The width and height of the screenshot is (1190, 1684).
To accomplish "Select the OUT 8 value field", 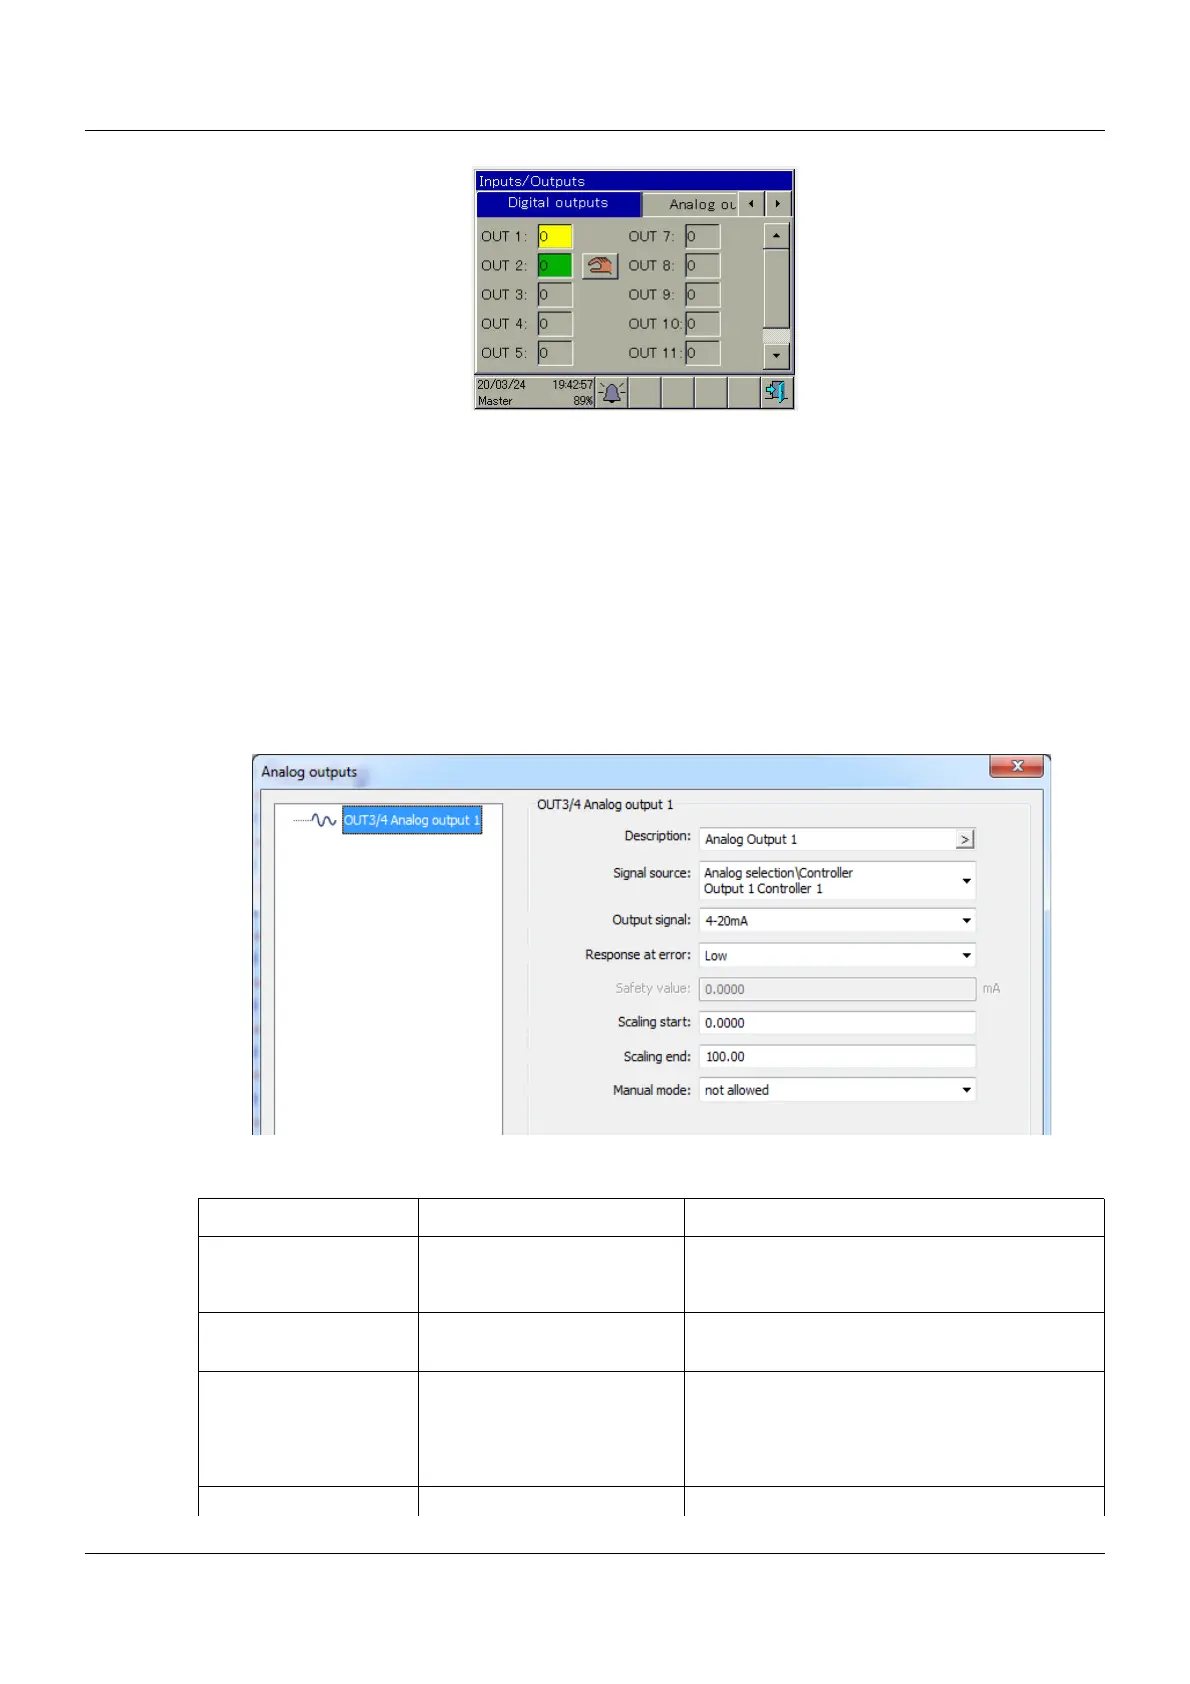I will [x=702, y=266].
